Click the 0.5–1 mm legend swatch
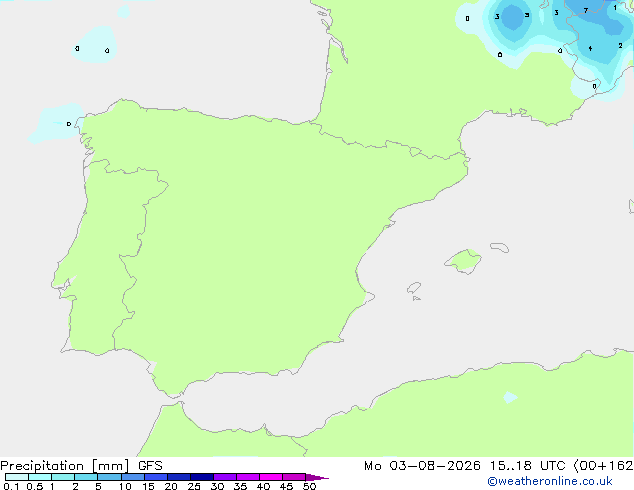 tap(40, 477)
